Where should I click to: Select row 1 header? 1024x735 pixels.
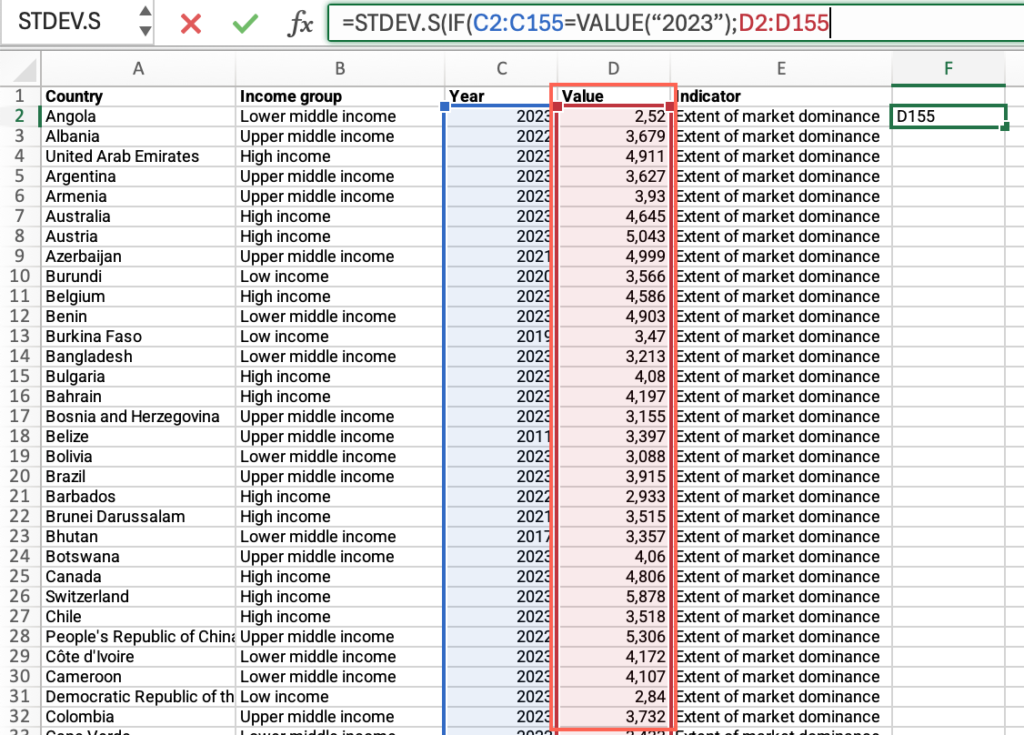20,96
